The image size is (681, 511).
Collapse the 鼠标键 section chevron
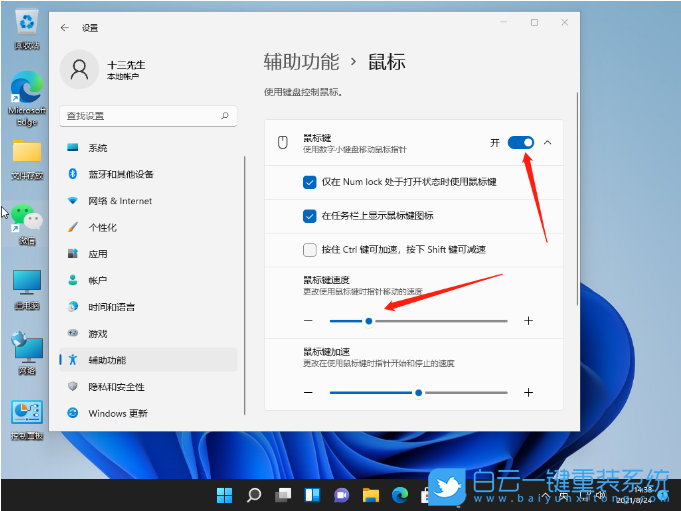pos(548,142)
